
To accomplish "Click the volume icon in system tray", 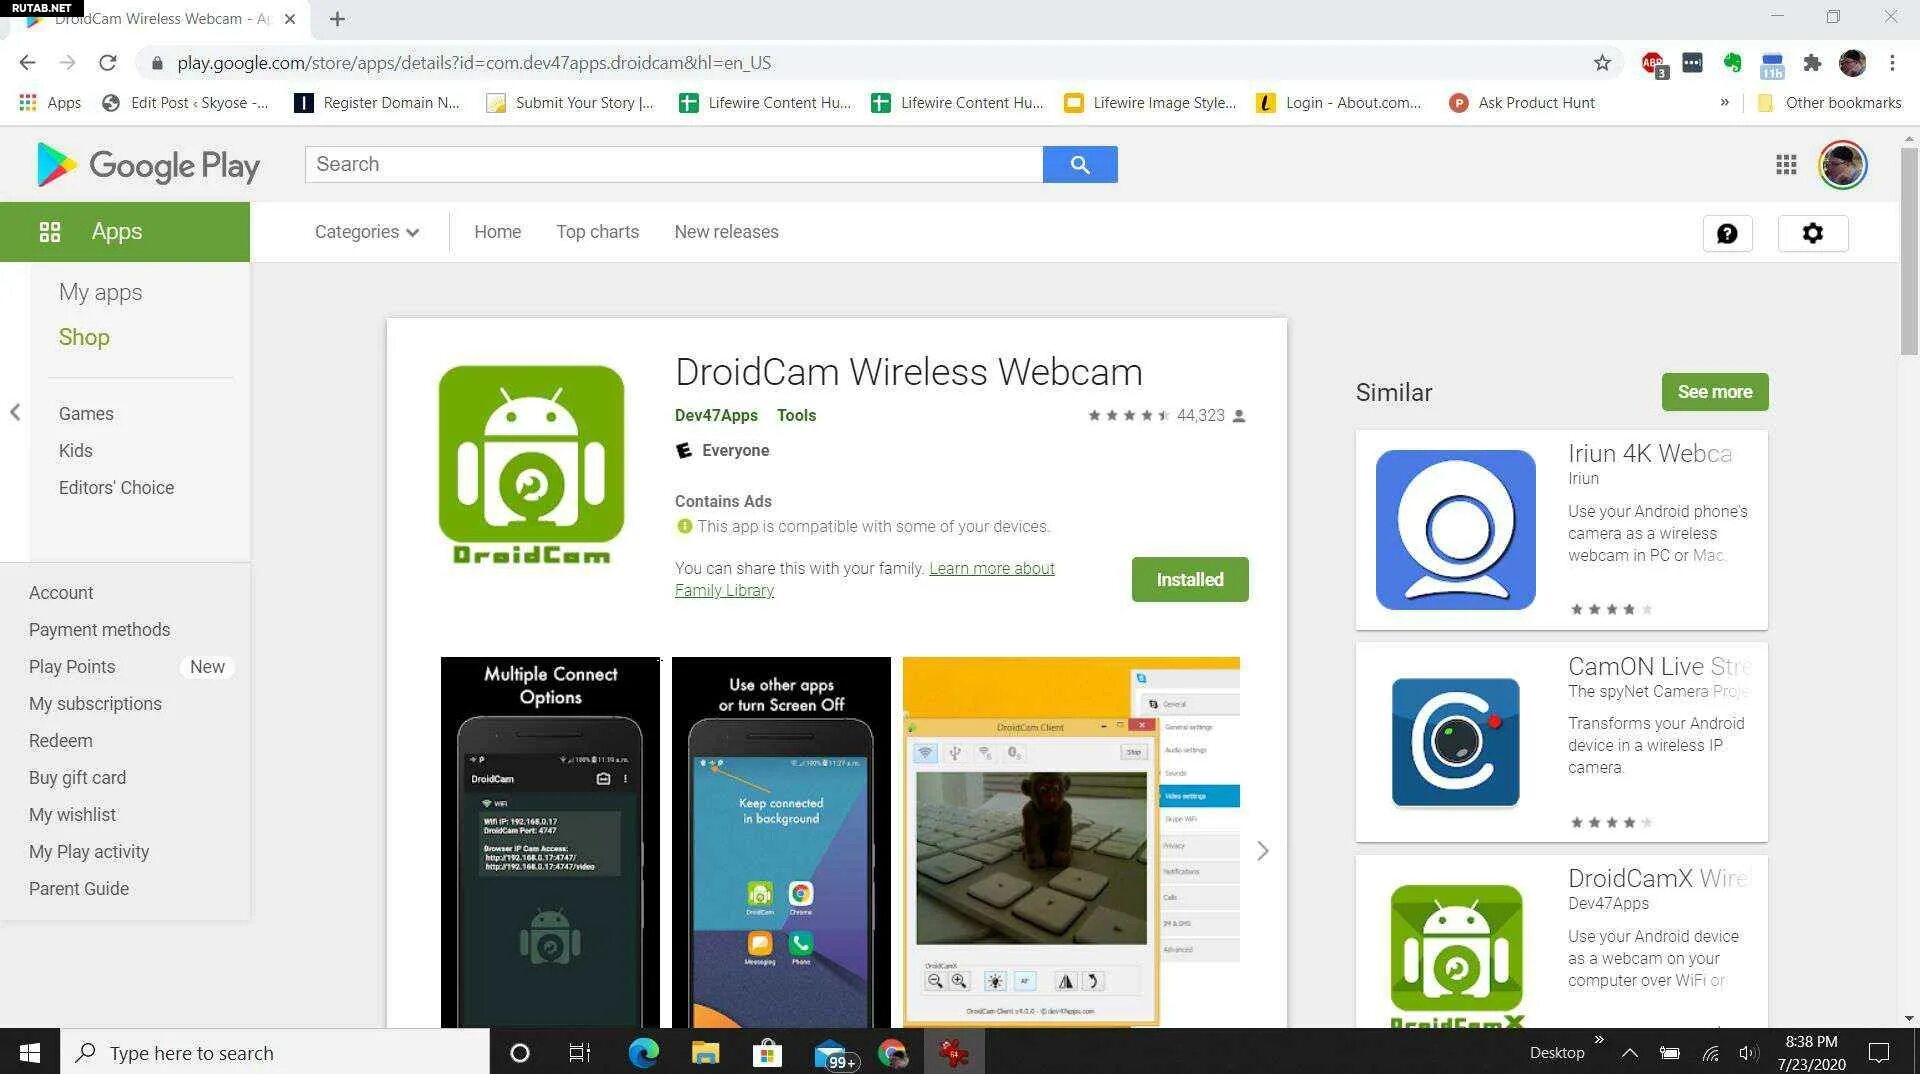I will 1748,1052.
